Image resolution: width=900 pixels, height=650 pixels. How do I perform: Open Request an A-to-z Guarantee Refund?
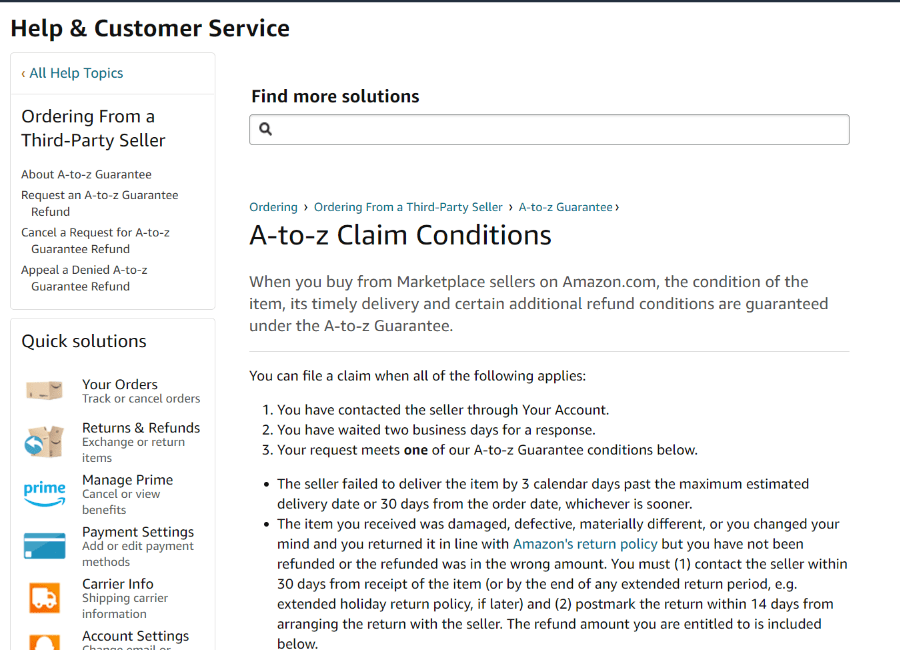click(x=99, y=203)
